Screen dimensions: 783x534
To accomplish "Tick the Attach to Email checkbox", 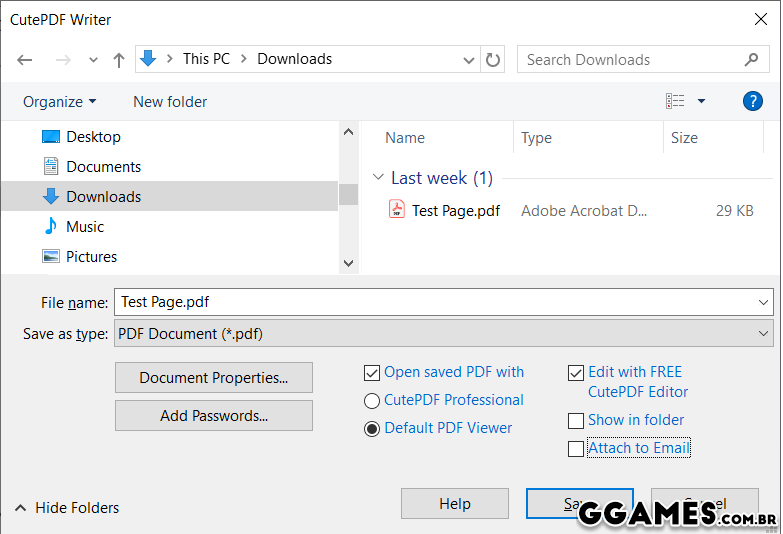I will (576, 449).
